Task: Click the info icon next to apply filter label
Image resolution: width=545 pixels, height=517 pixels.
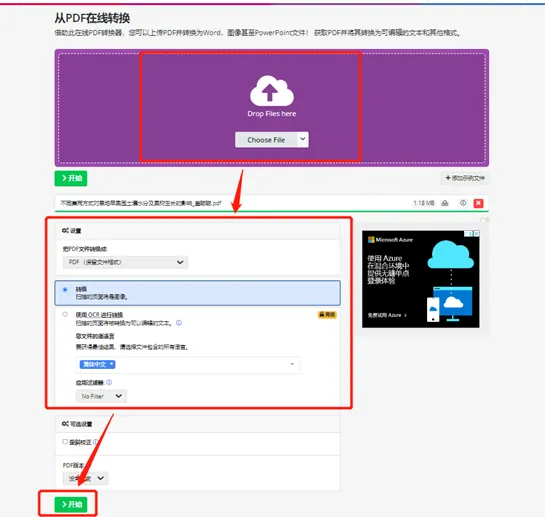Action: tap(109, 382)
